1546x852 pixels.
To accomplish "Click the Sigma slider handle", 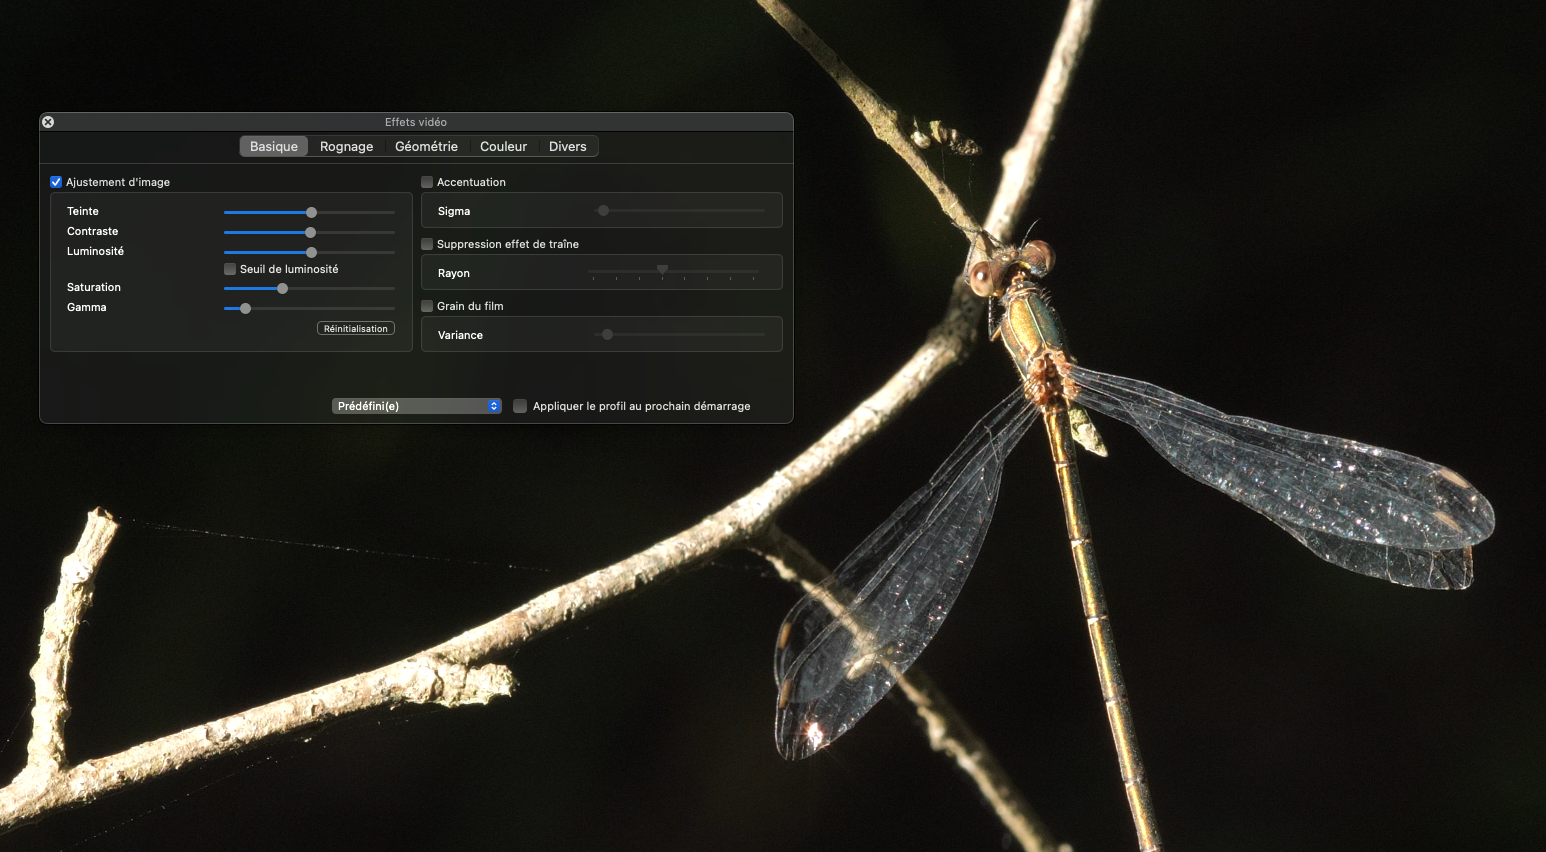I will tap(603, 210).
